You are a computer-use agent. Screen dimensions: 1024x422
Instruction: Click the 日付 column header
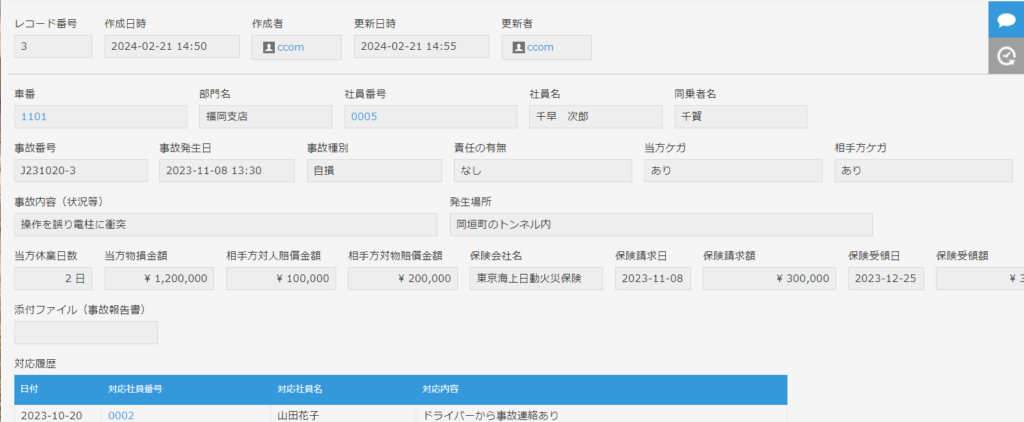click(30, 388)
